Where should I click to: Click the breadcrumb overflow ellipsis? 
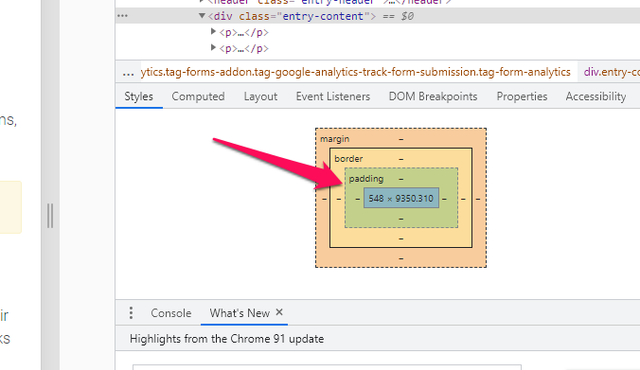(128, 73)
